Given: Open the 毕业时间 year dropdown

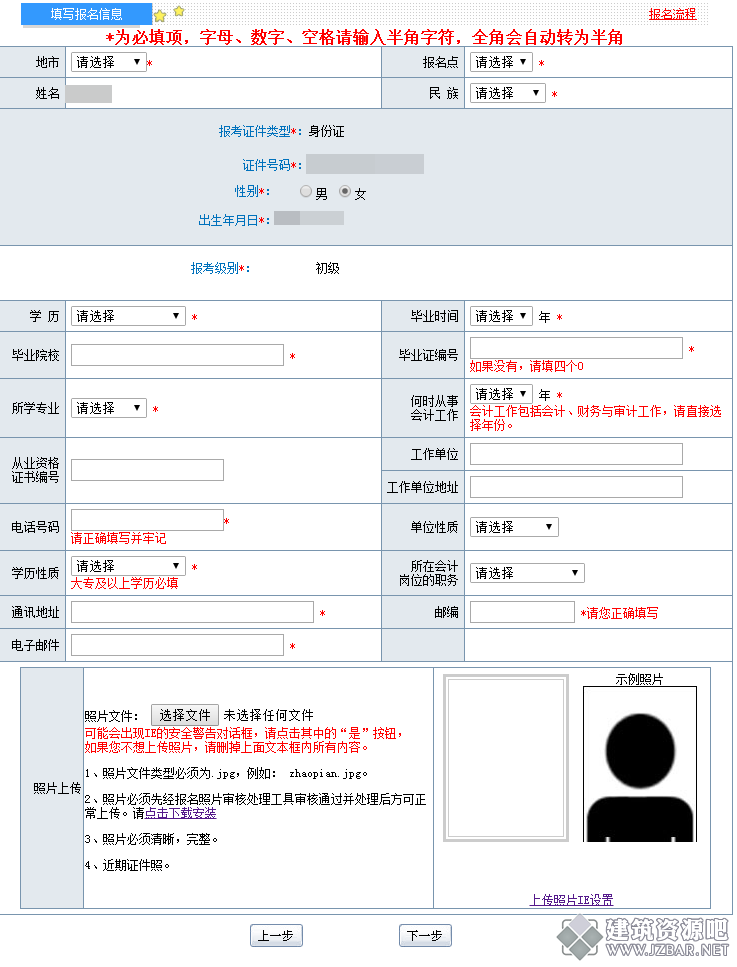Looking at the screenshot, I should (501, 316).
